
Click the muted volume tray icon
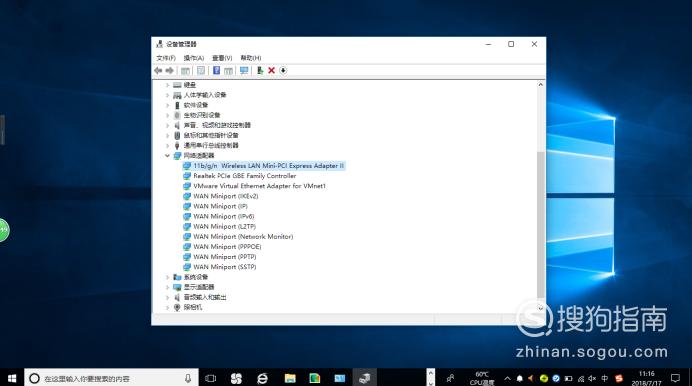pyautogui.click(x=592, y=379)
